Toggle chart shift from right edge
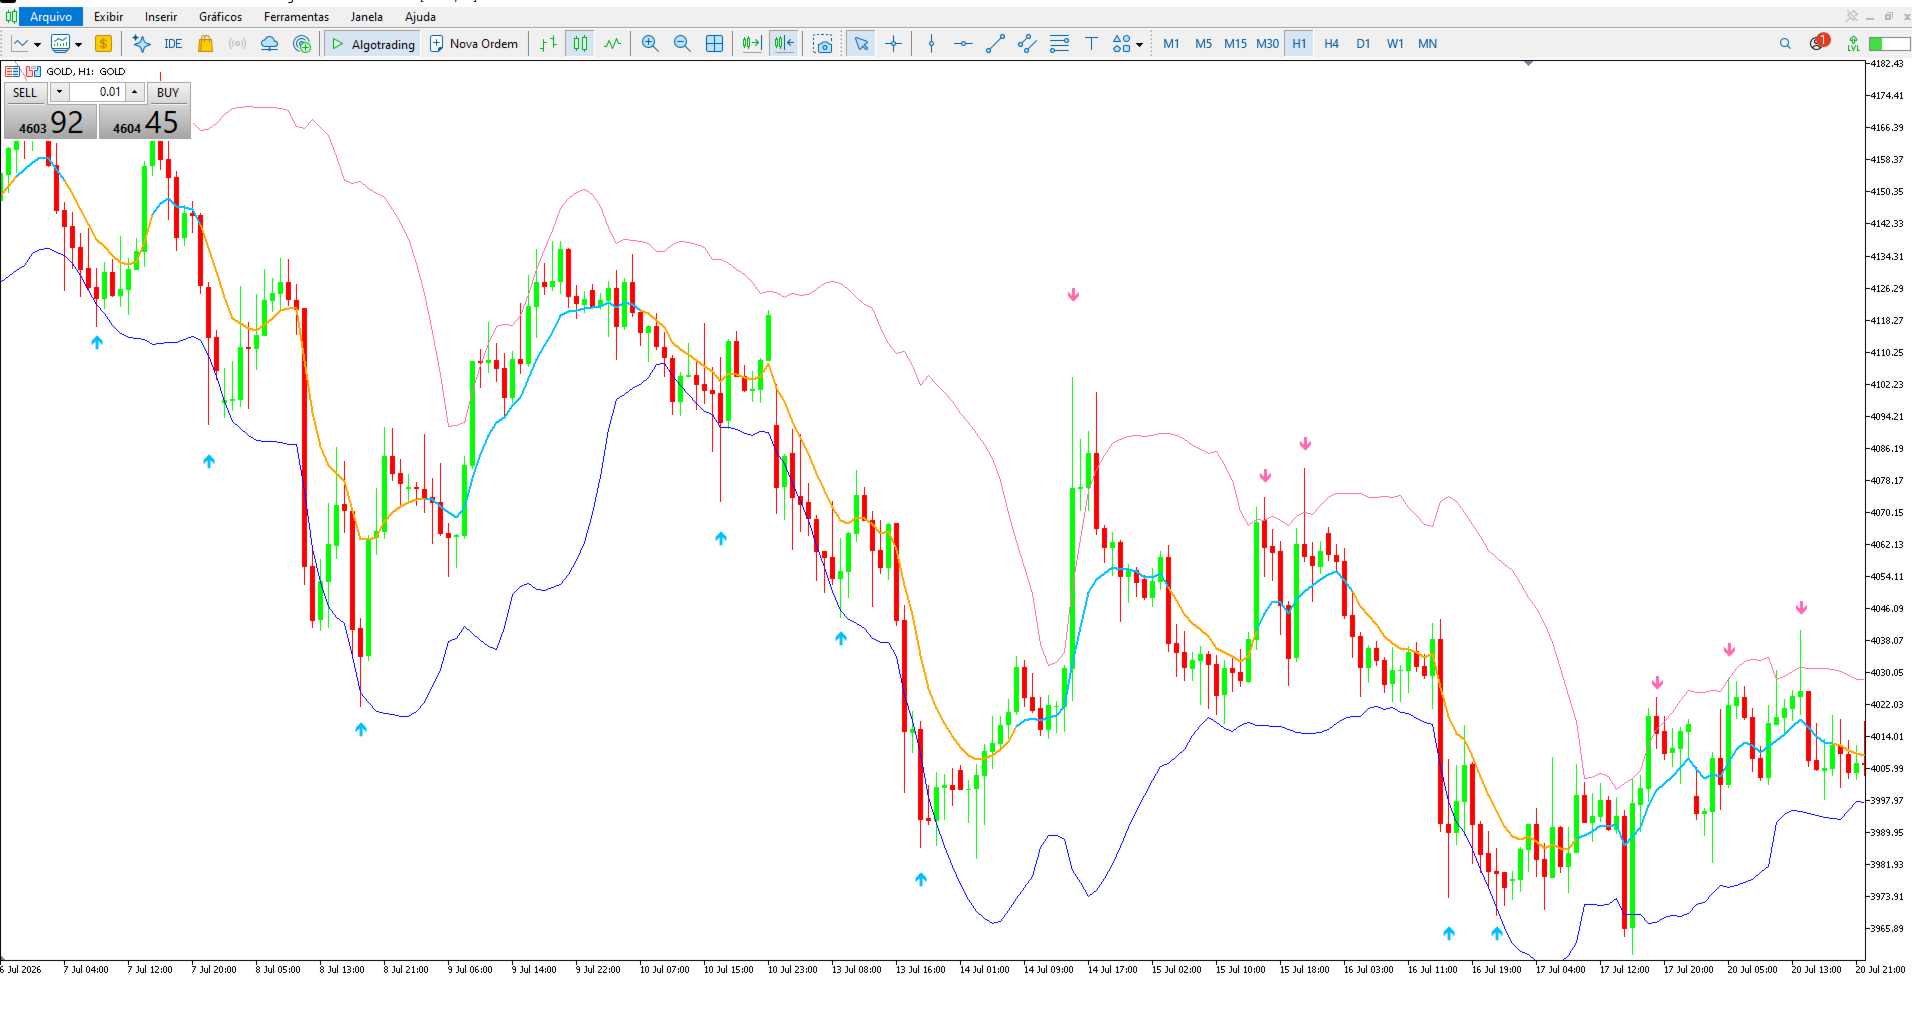 (784, 44)
